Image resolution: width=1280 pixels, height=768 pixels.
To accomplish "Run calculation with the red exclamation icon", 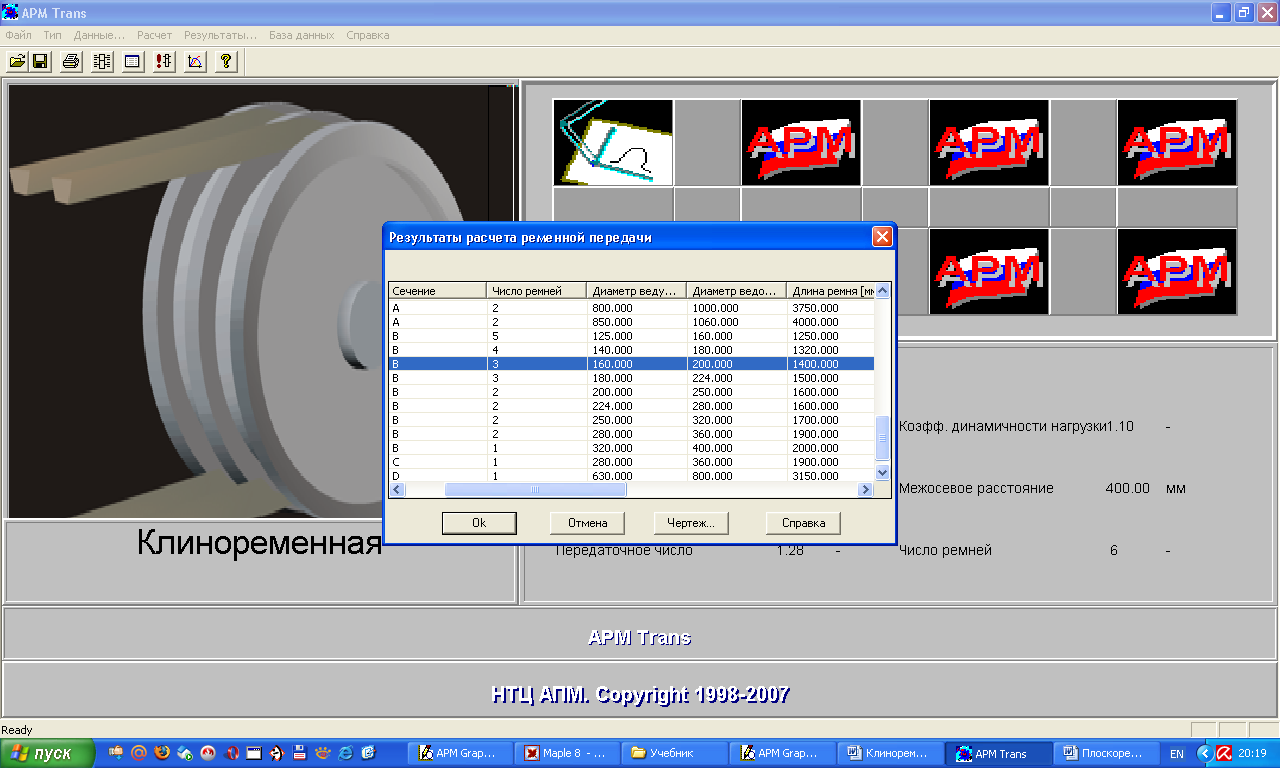I will [x=164, y=62].
